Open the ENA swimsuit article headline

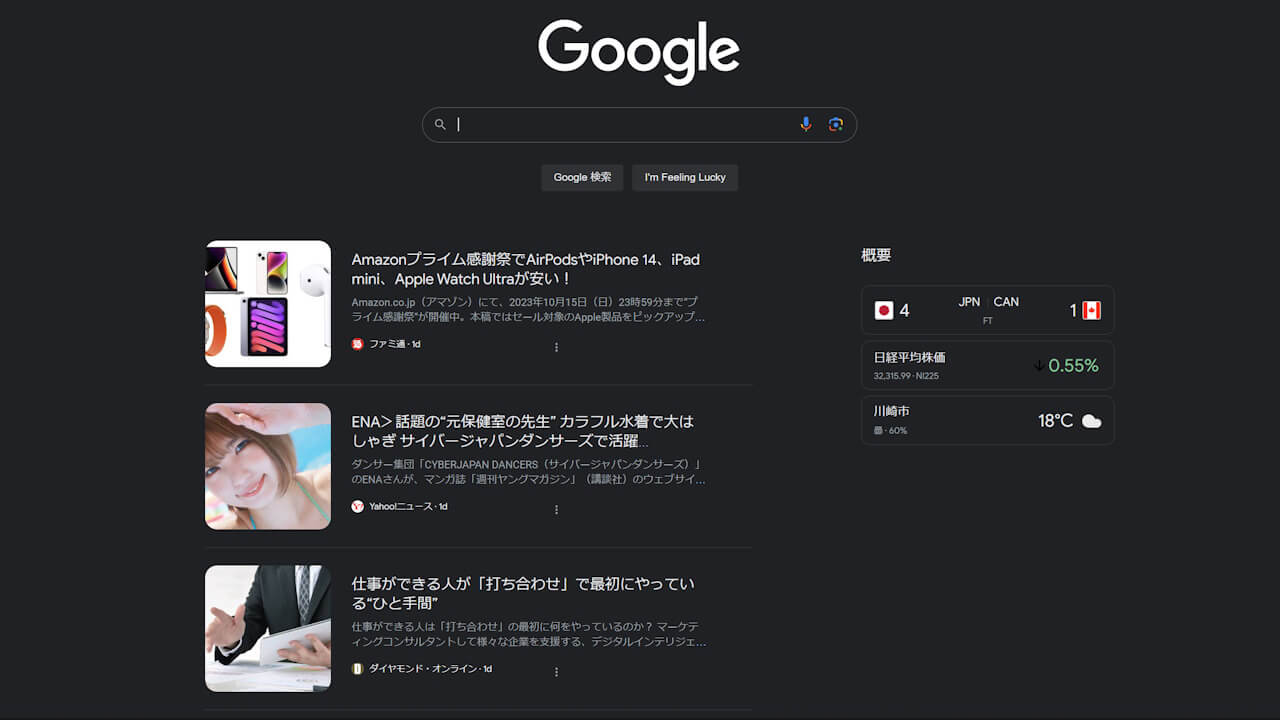coord(525,433)
